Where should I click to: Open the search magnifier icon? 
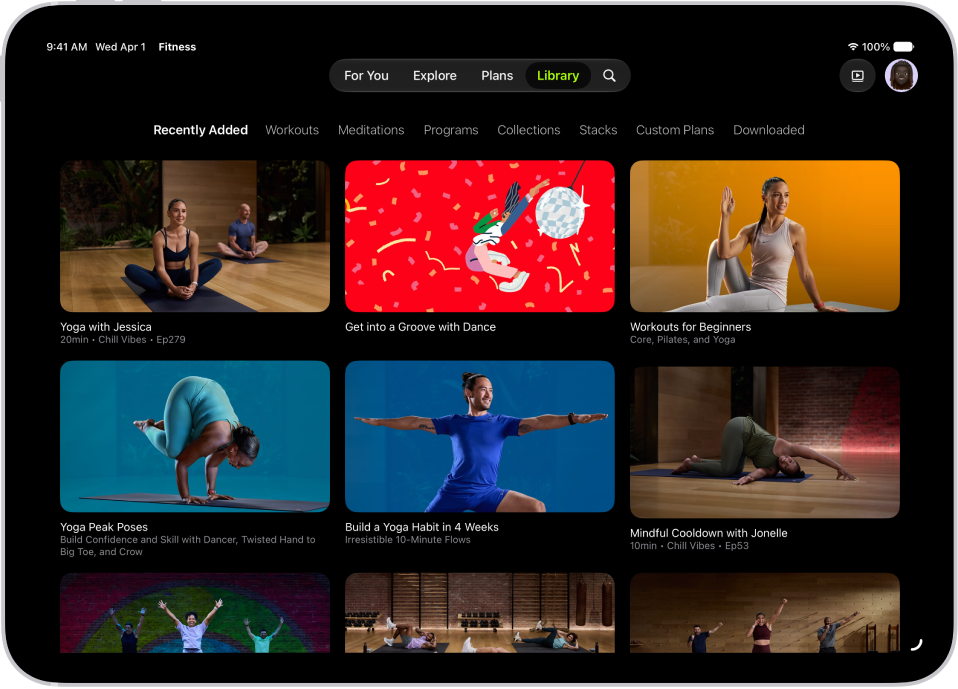(x=609, y=76)
